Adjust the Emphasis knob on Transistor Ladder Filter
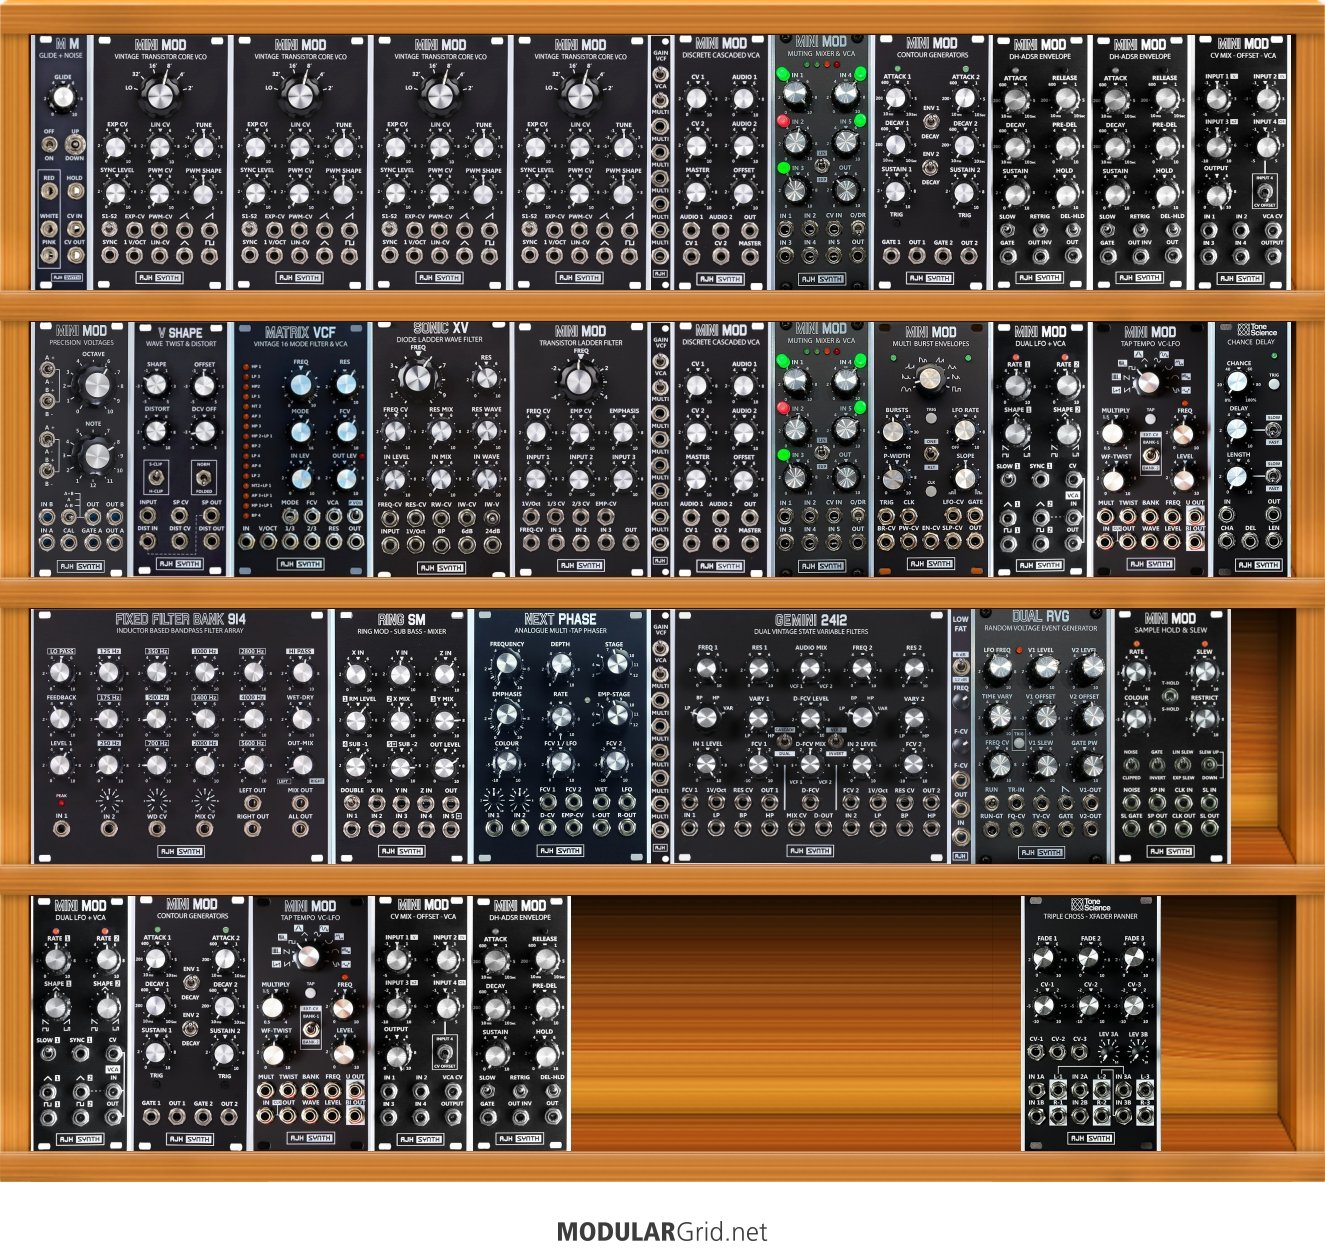 [623, 432]
